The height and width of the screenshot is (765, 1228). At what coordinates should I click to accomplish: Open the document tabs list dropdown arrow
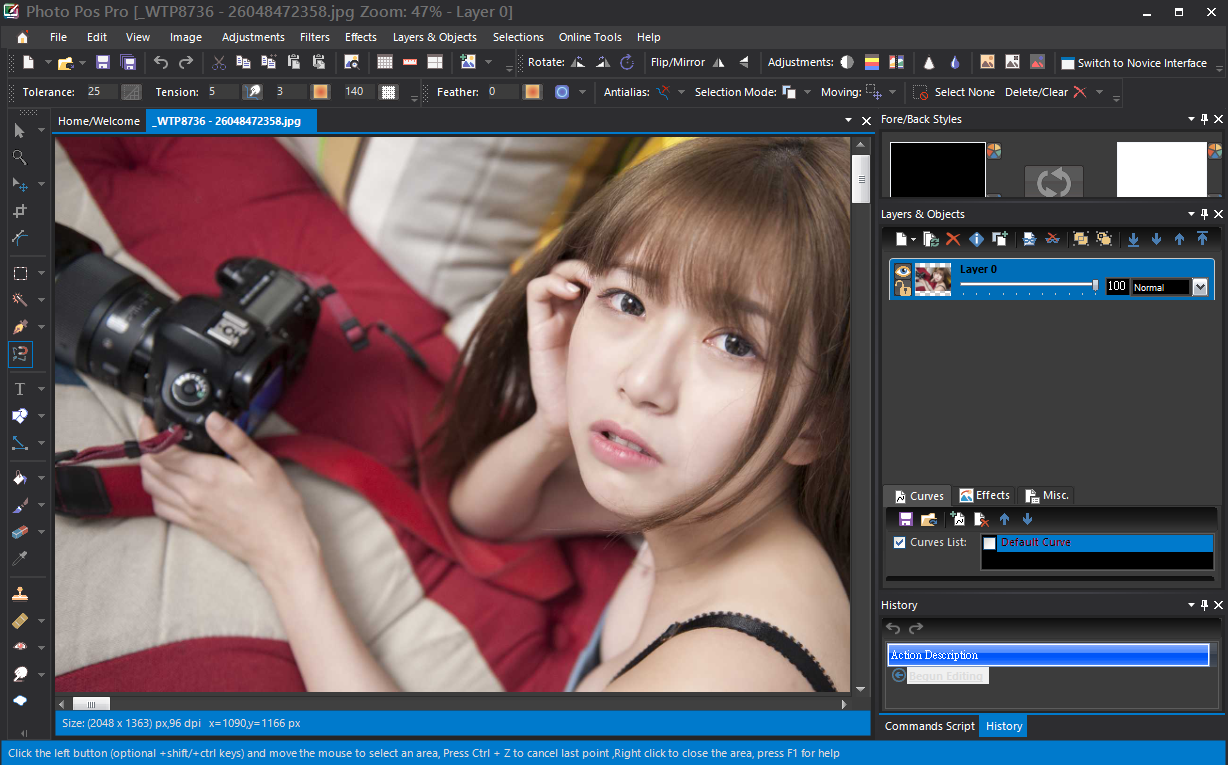click(848, 120)
